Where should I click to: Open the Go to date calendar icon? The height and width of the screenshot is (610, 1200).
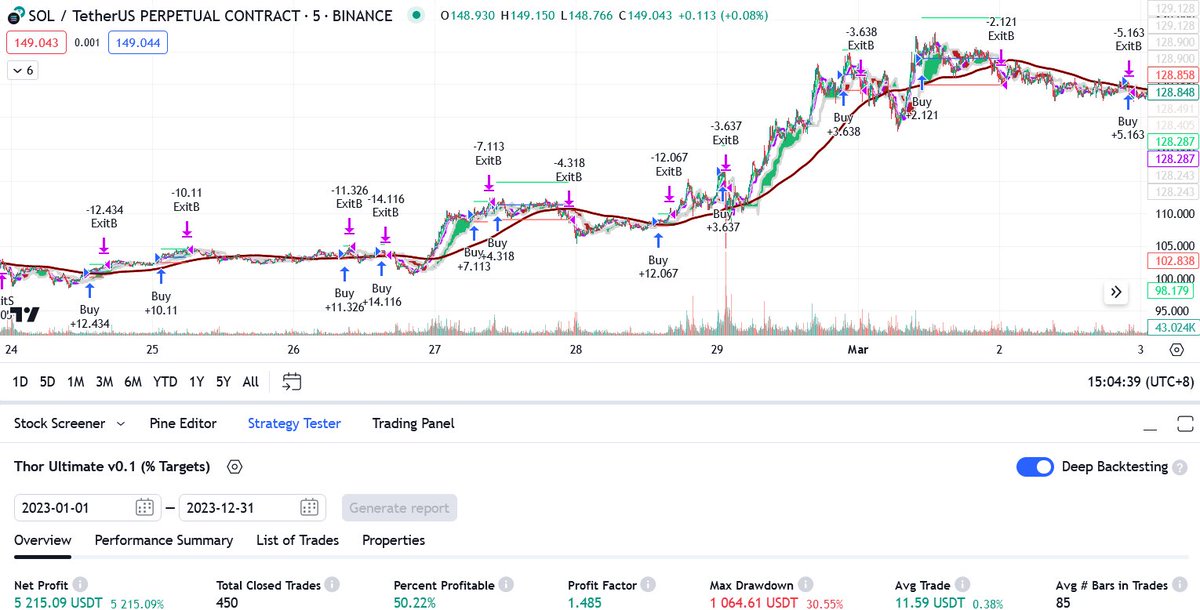pos(292,381)
